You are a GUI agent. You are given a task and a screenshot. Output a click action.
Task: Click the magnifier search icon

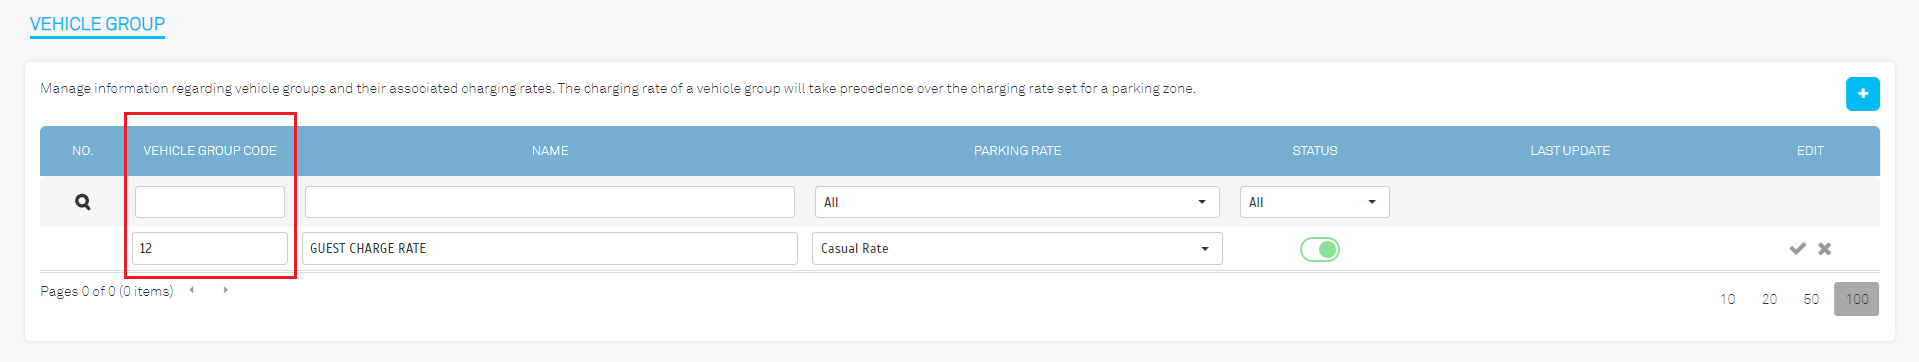pos(83,202)
